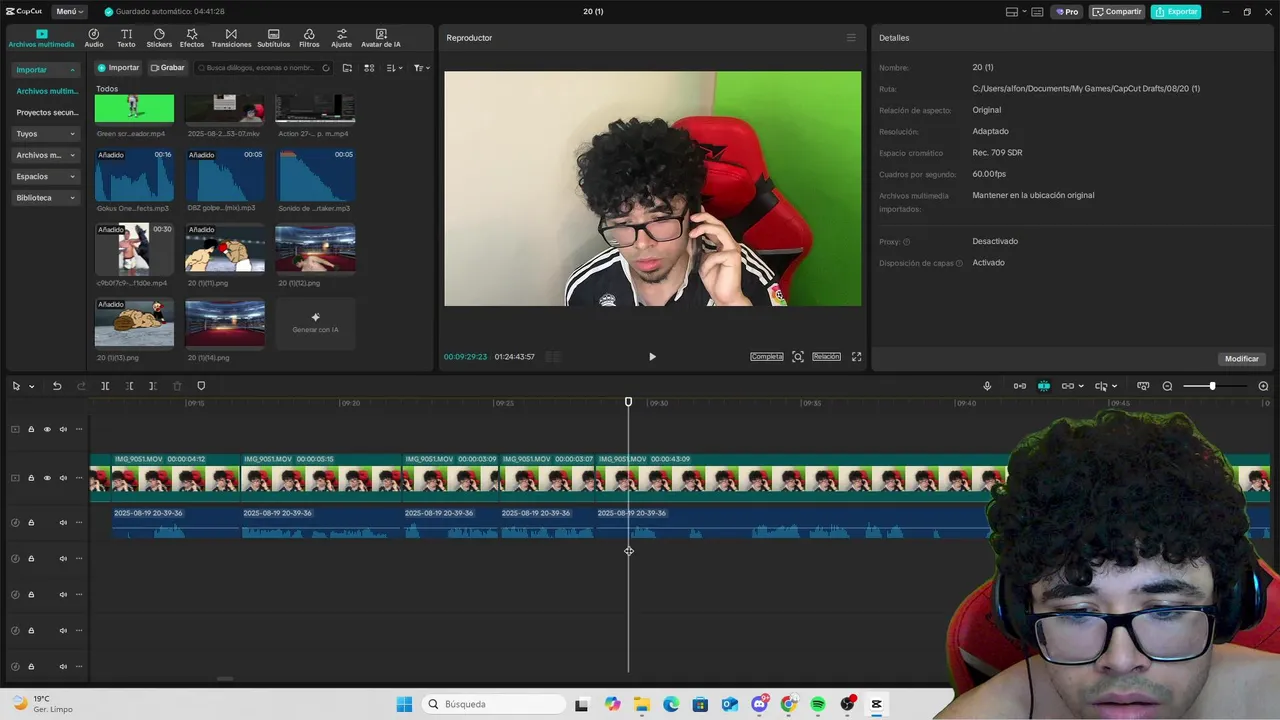Click the Modificar button

click(x=1242, y=359)
